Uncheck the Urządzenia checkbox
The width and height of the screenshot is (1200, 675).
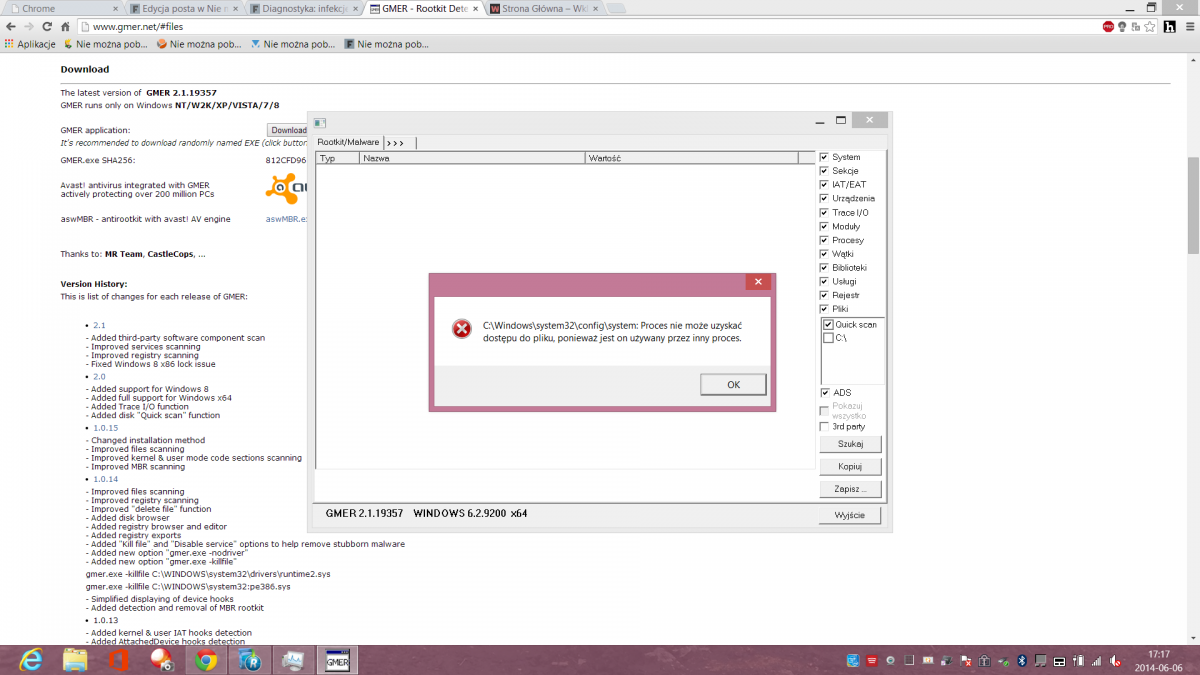point(824,199)
